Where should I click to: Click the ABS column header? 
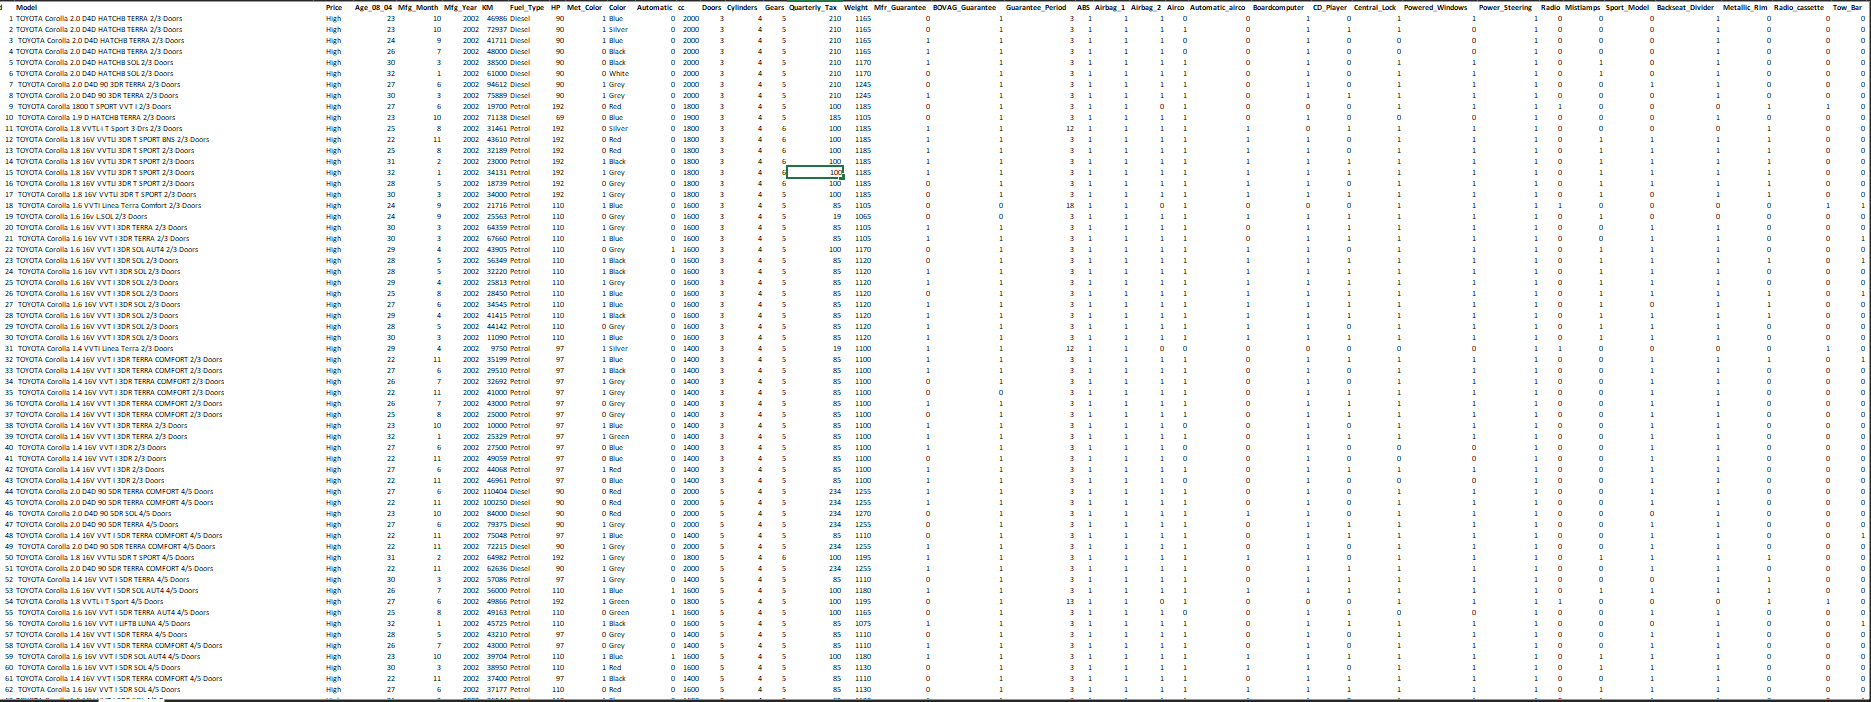pyautogui.click(x=1083, y=7)
